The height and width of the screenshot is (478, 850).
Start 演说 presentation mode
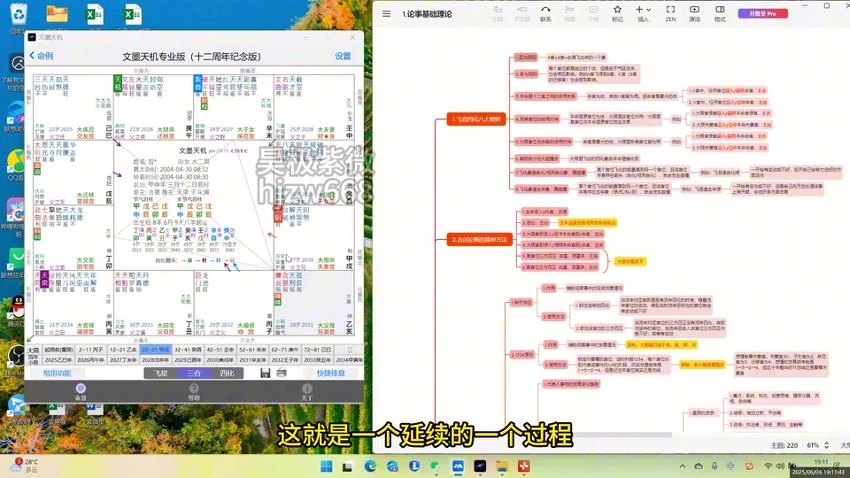coord(694,14)
